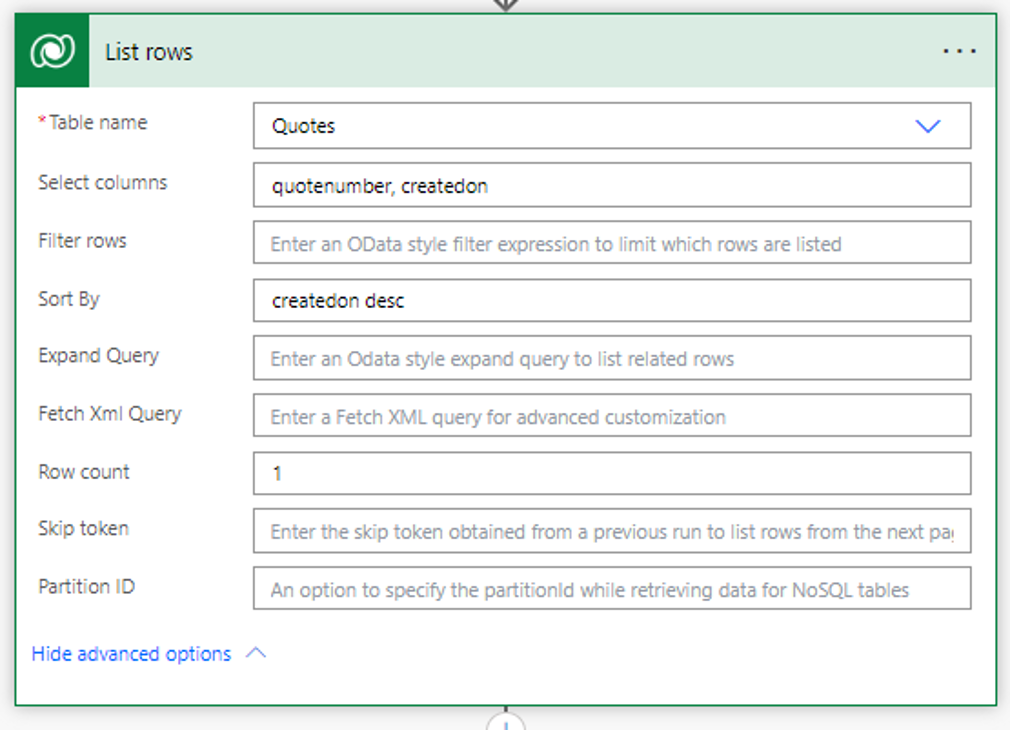
Task: Expand the Table name dropdown arrow
Action: click(x=928, y=126)
